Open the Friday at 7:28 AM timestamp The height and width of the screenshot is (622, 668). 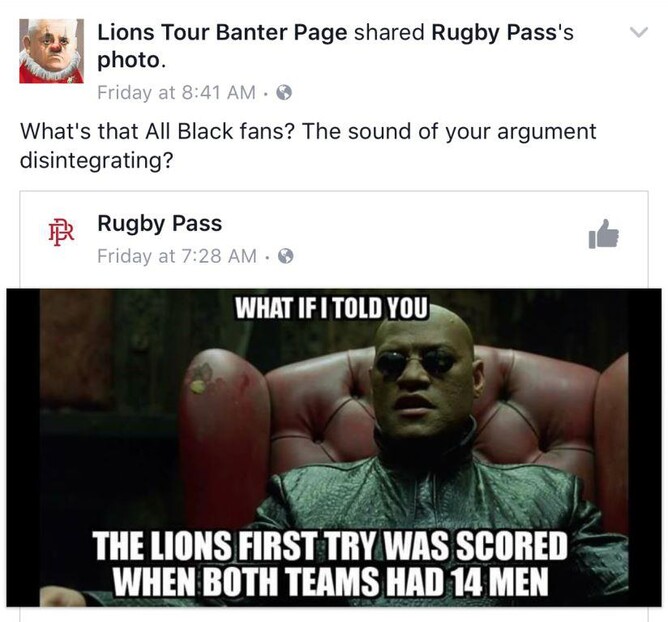pyautogui.click(x=177, y=256)
